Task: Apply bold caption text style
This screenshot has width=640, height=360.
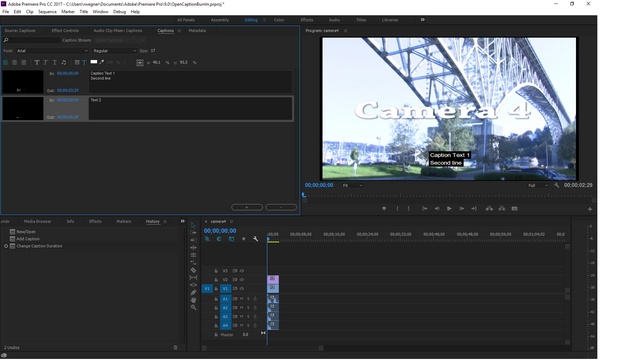Action: coord(37,62)
